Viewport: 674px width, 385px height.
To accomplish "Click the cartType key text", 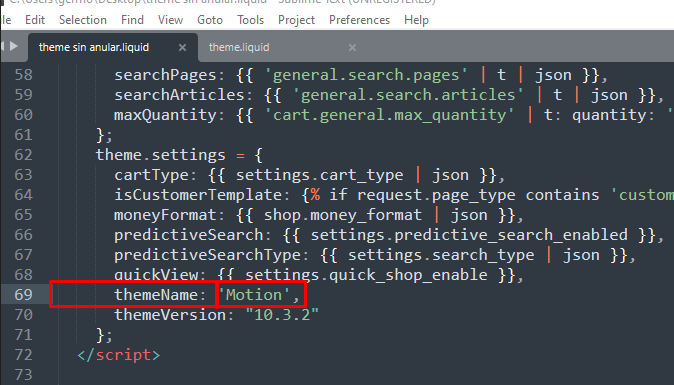I will click(x=151, y=175).
